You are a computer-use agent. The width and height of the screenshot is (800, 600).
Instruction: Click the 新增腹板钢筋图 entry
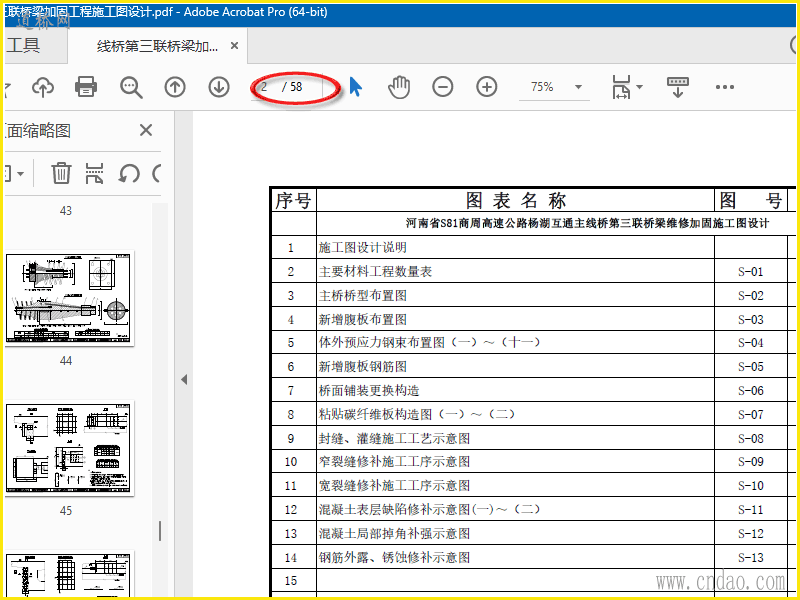point(362,366)
